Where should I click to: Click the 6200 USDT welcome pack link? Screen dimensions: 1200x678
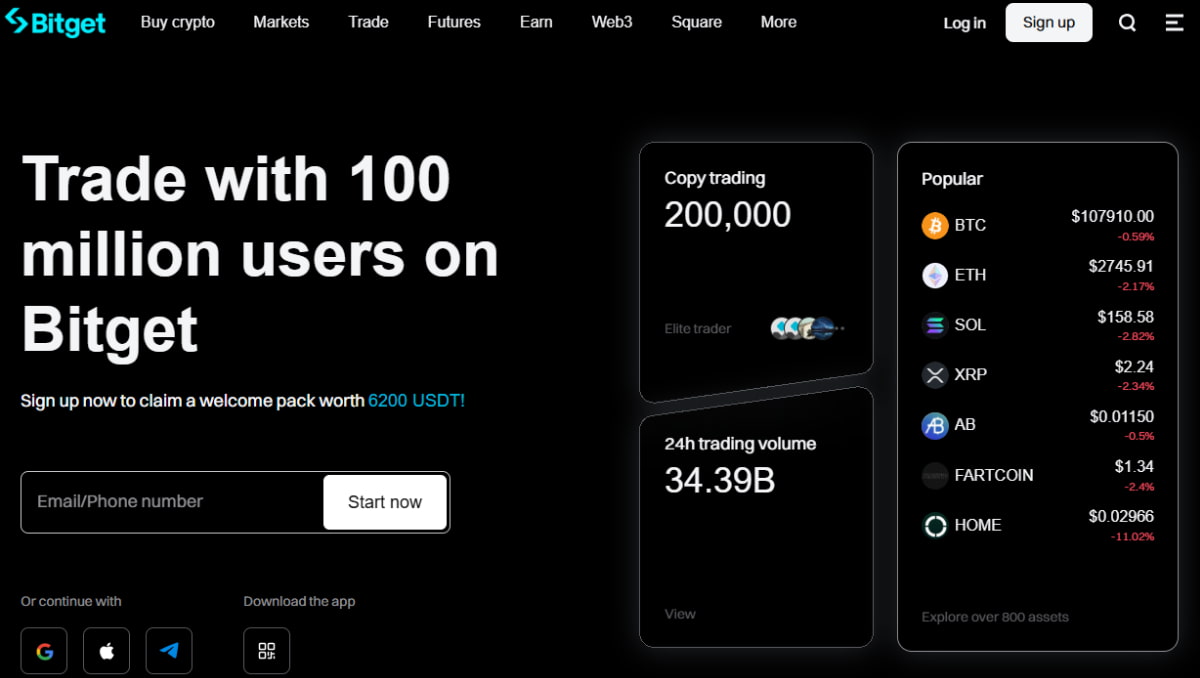tap(416, 401)
